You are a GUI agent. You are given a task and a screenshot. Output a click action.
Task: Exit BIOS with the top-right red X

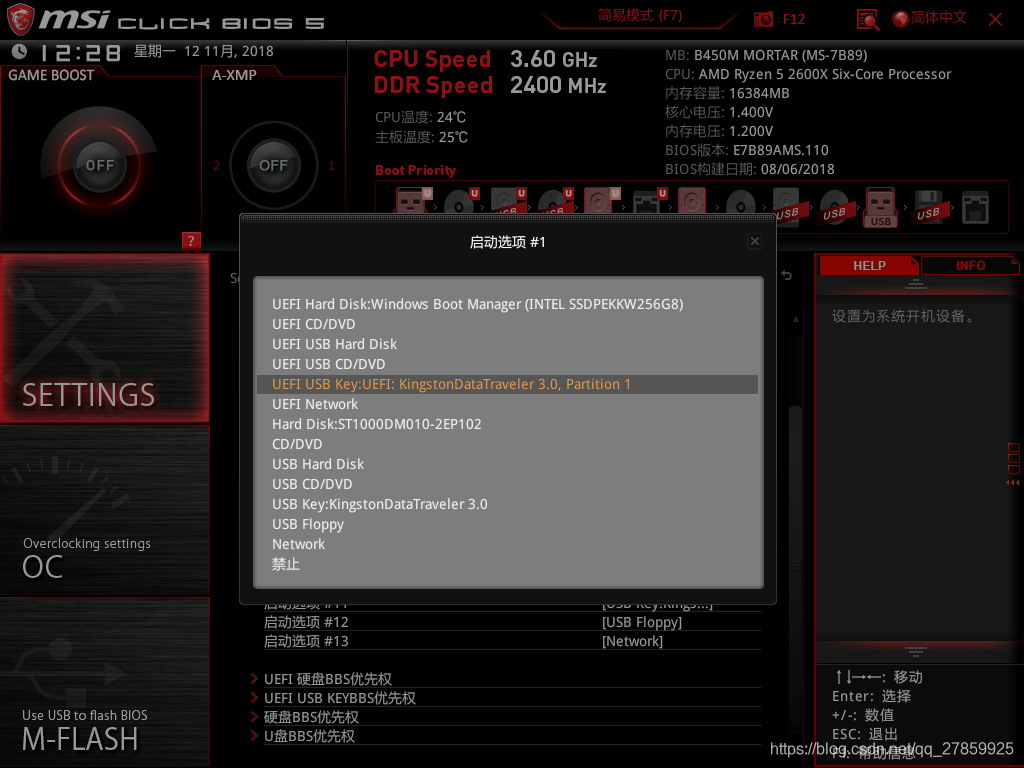point(995,20)
